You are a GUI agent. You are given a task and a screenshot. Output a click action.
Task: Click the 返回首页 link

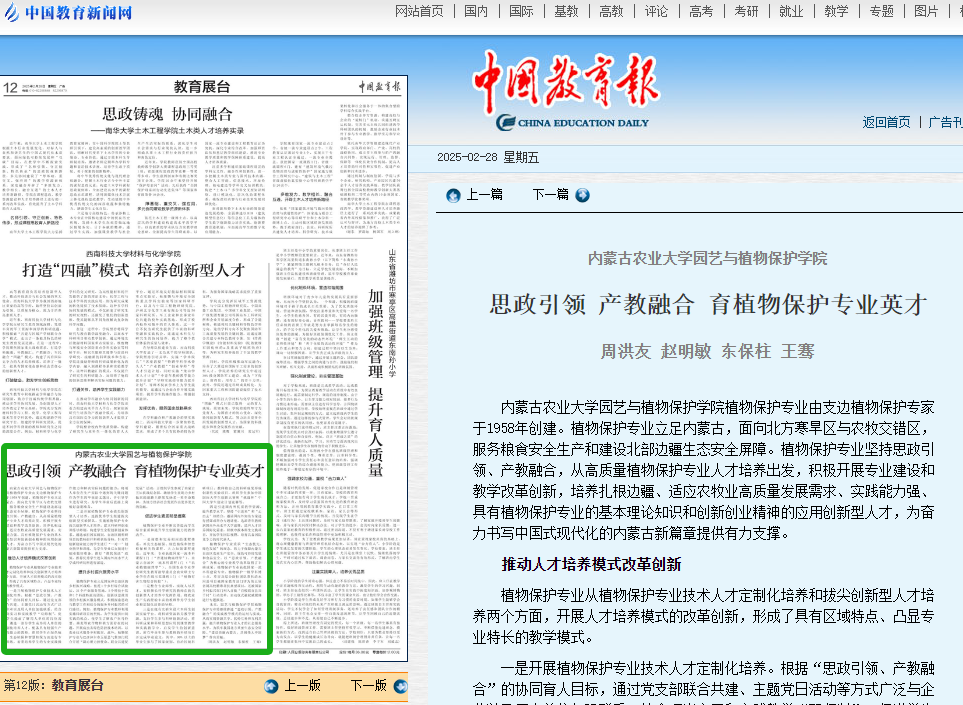(886, 122)
